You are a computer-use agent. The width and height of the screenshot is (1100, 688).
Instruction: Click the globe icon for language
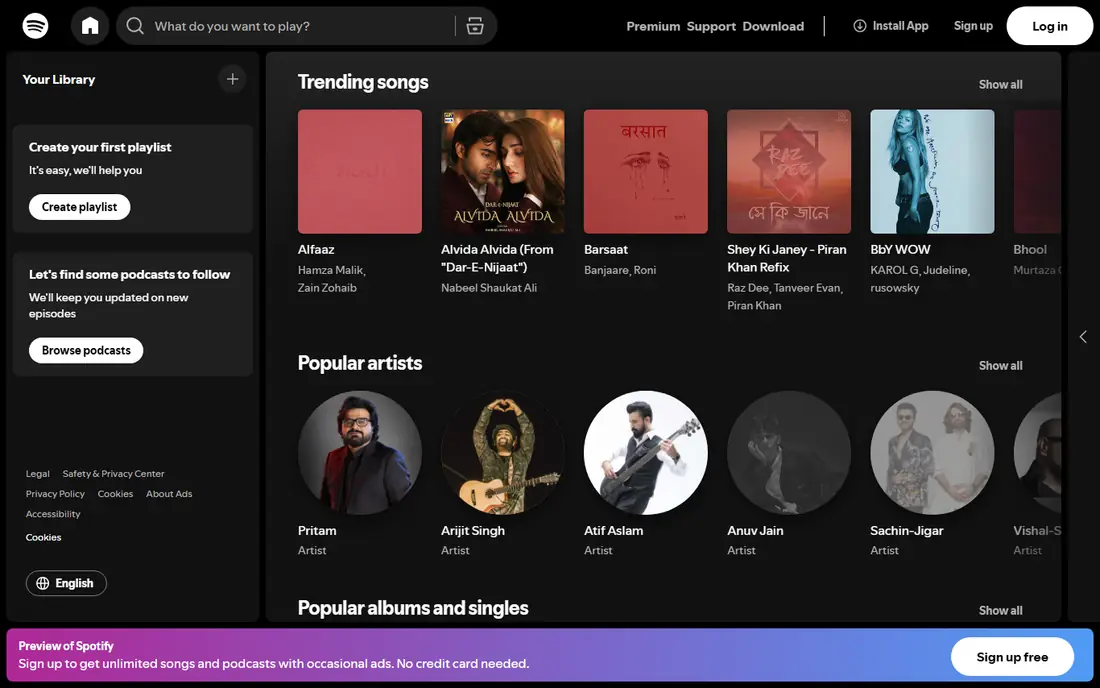(43, 583)
